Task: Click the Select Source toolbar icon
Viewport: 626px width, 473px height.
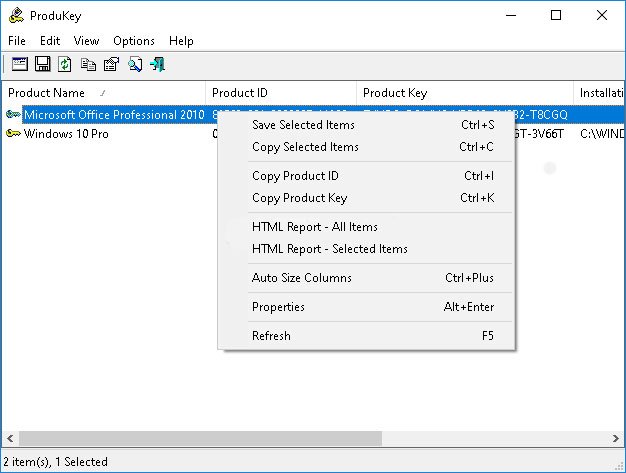Action: [x=19, y=65]
